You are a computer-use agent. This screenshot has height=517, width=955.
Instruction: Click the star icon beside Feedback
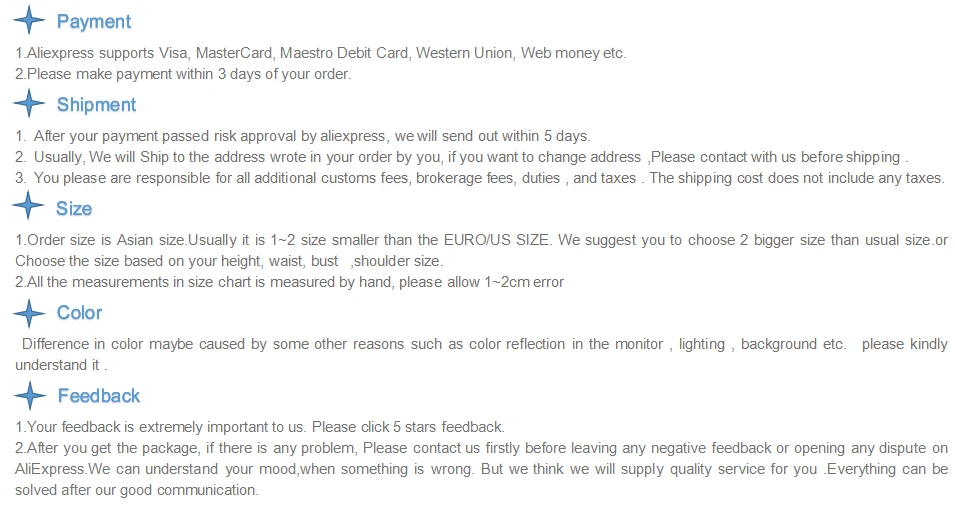(x=30, y=396)
